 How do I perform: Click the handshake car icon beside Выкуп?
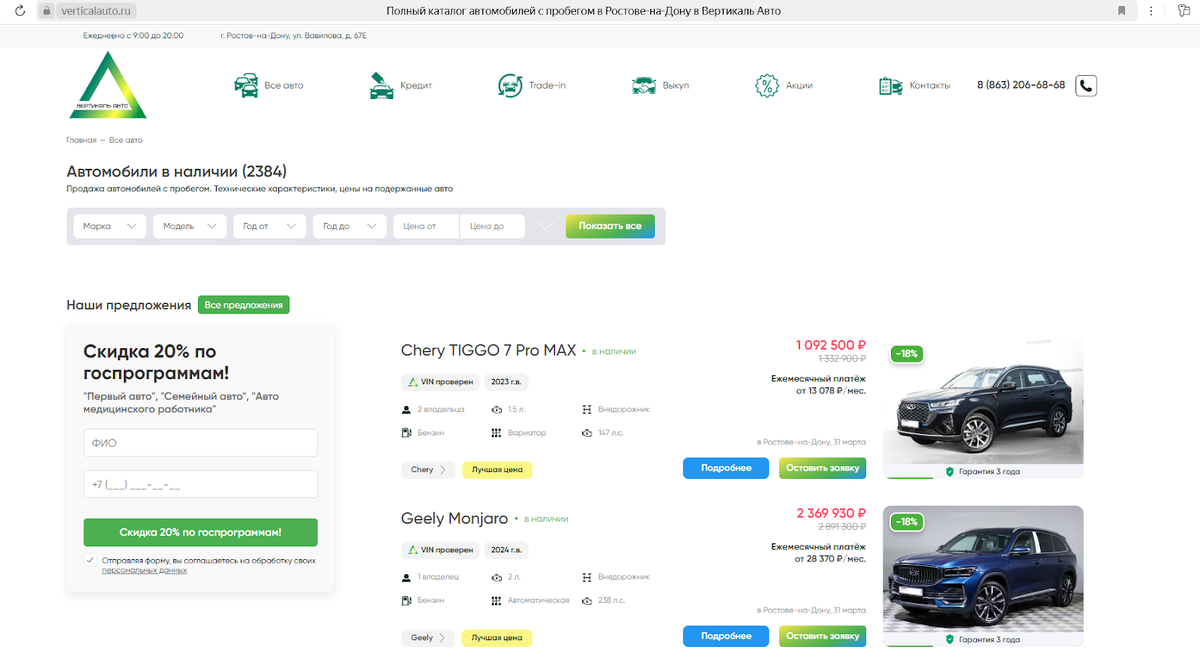tap(644, 85)
